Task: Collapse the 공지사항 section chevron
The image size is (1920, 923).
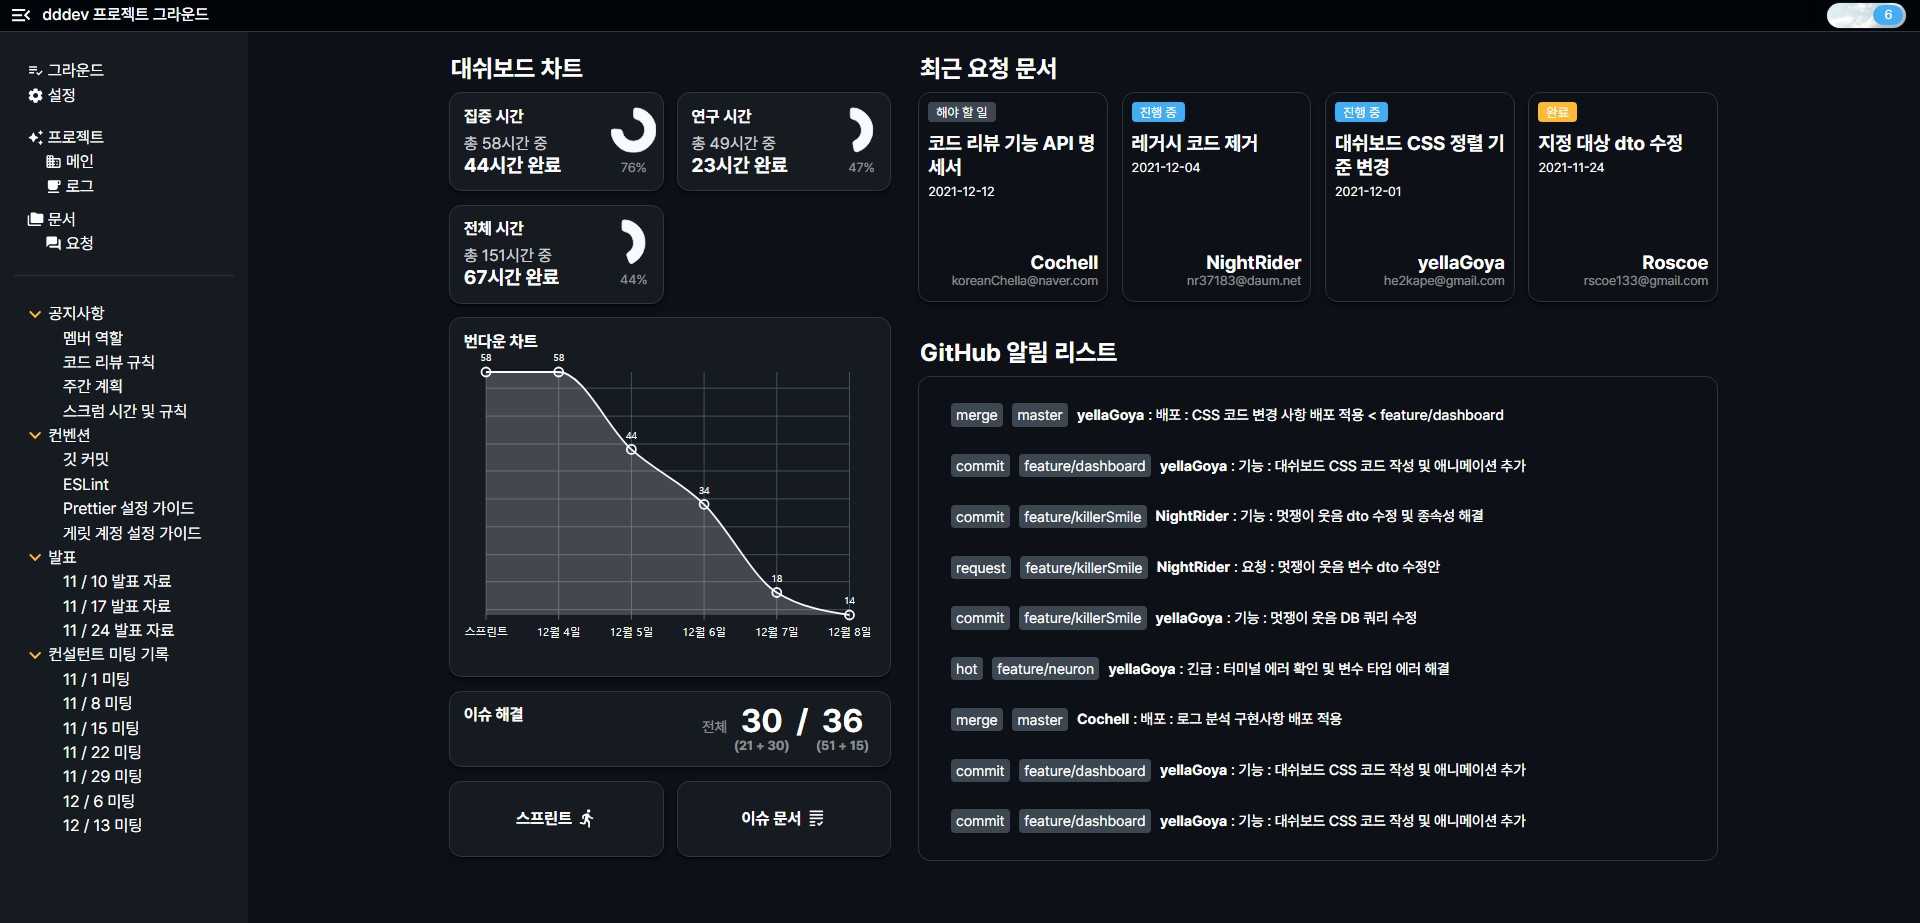Action: 35,314
